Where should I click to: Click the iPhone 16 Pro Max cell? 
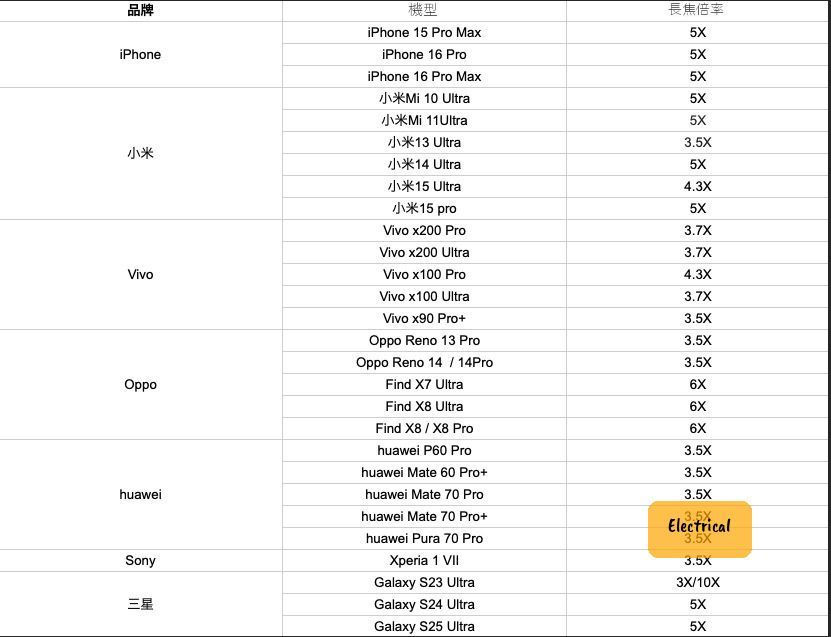[x=424, y=76]
